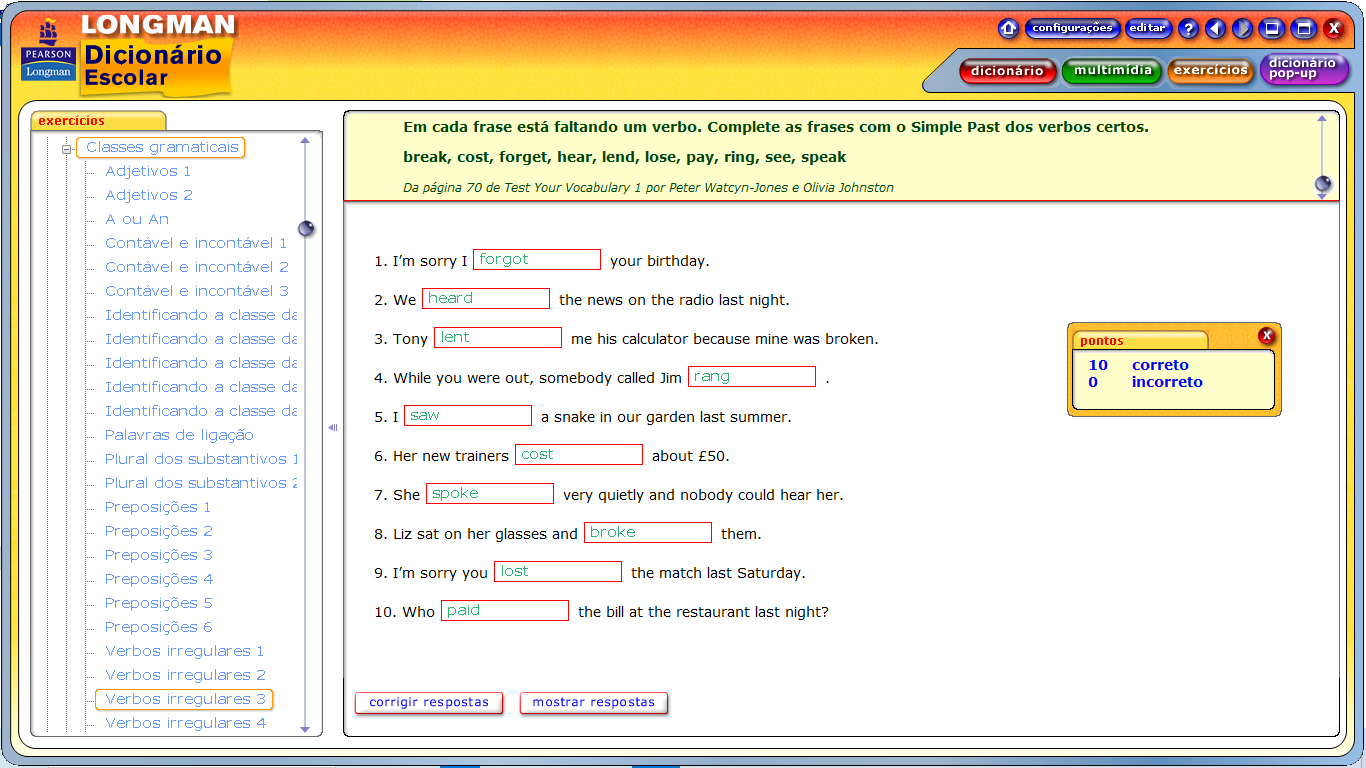Switch to the dicionário section
This screenshot has height=768, width=1366.
click(x=1007, y=71)
